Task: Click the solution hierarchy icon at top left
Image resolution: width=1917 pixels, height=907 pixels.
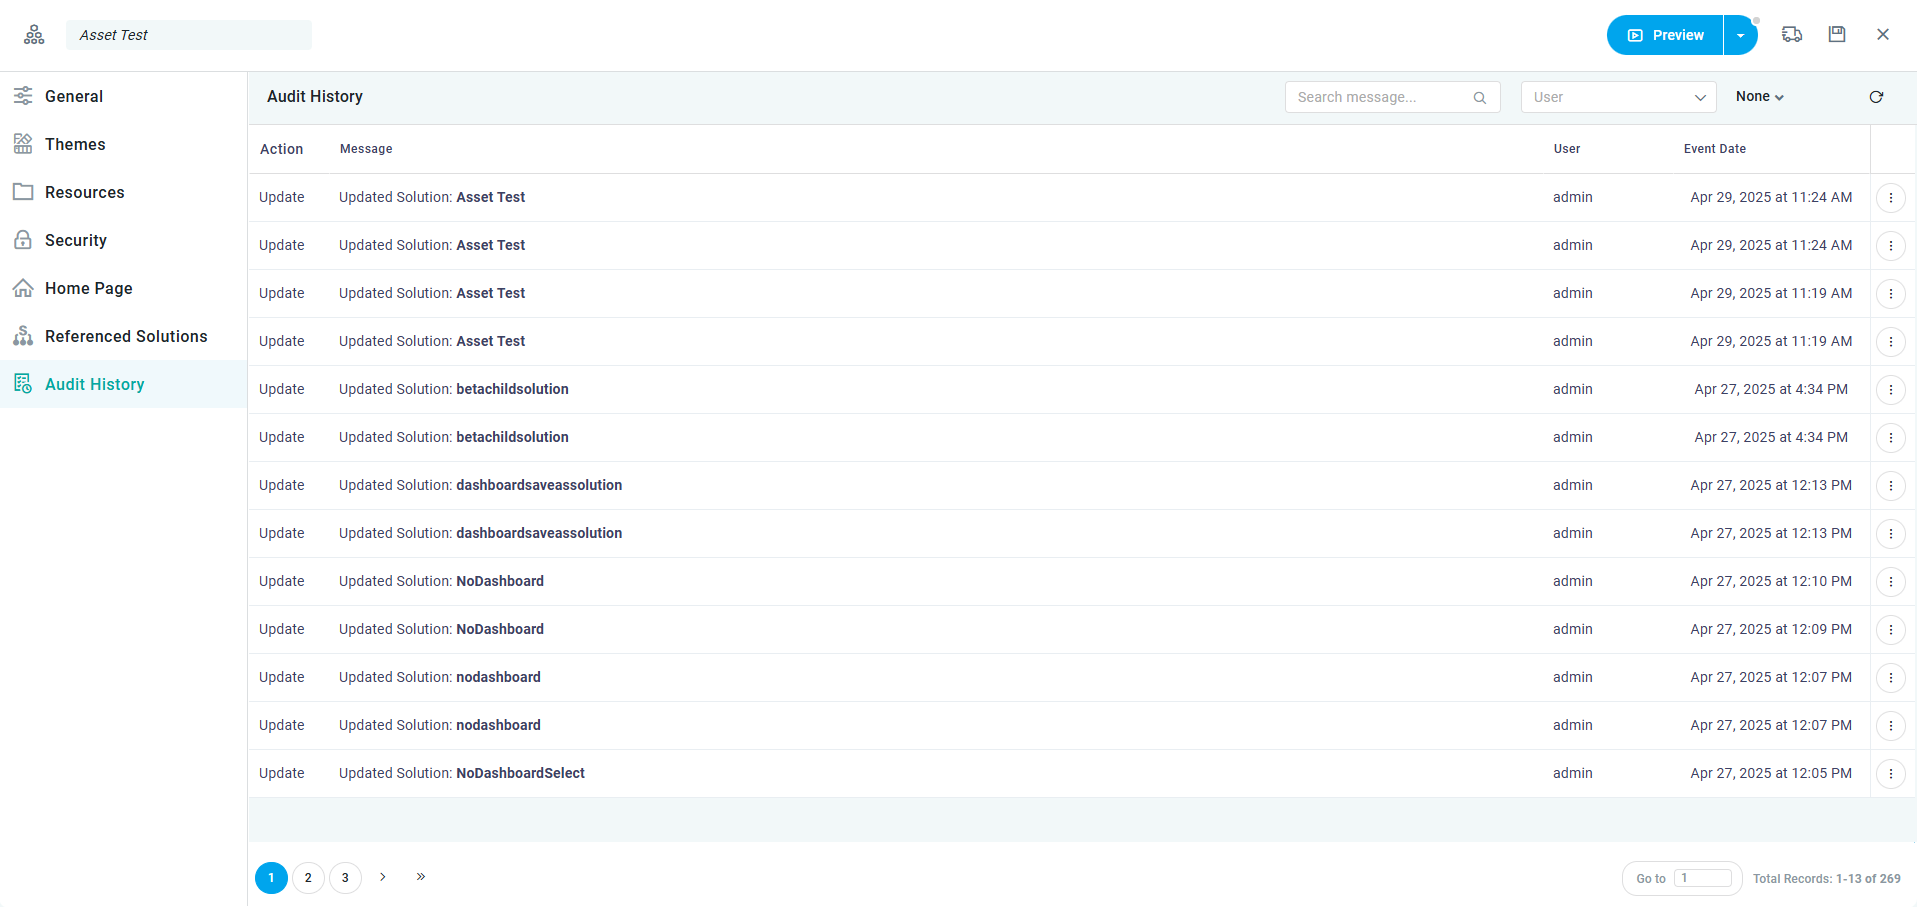Action: [34, 35]
